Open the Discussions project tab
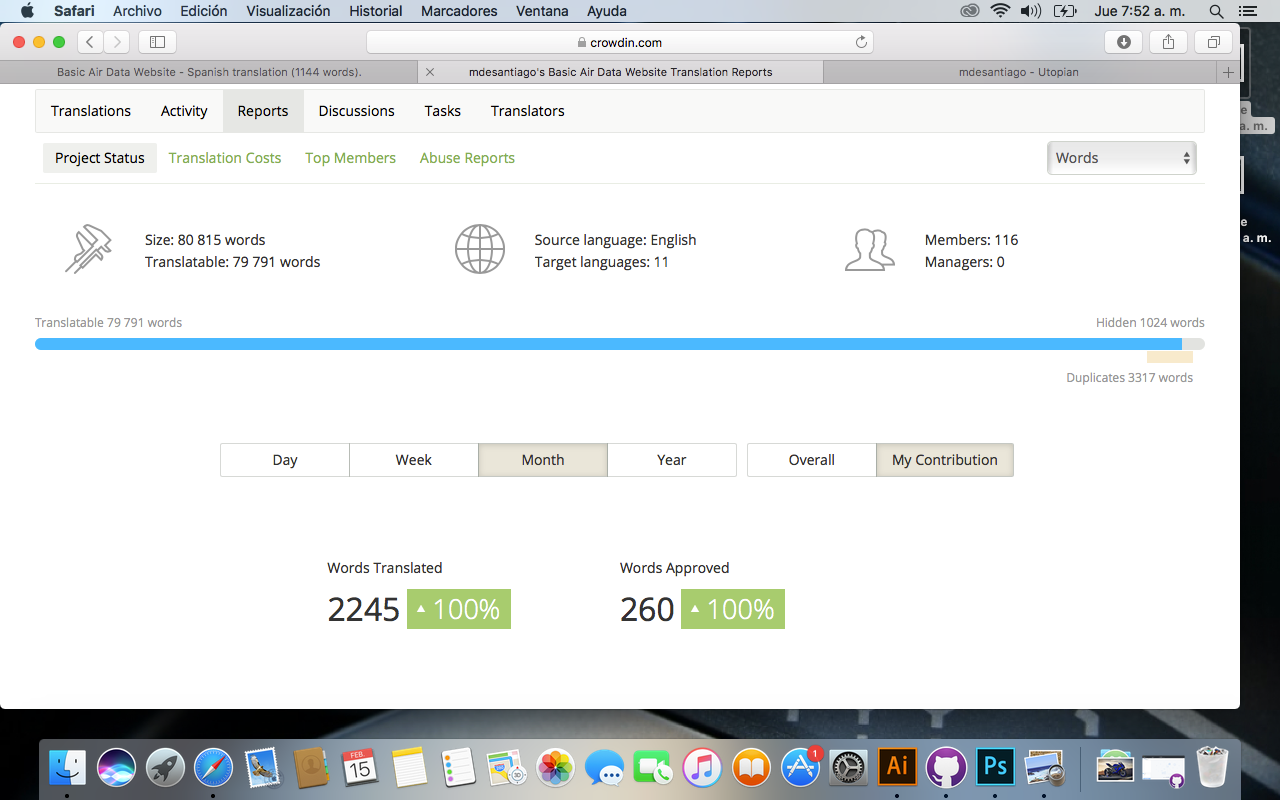This screenshot has height=800, width=1280. tap(356, 111)
